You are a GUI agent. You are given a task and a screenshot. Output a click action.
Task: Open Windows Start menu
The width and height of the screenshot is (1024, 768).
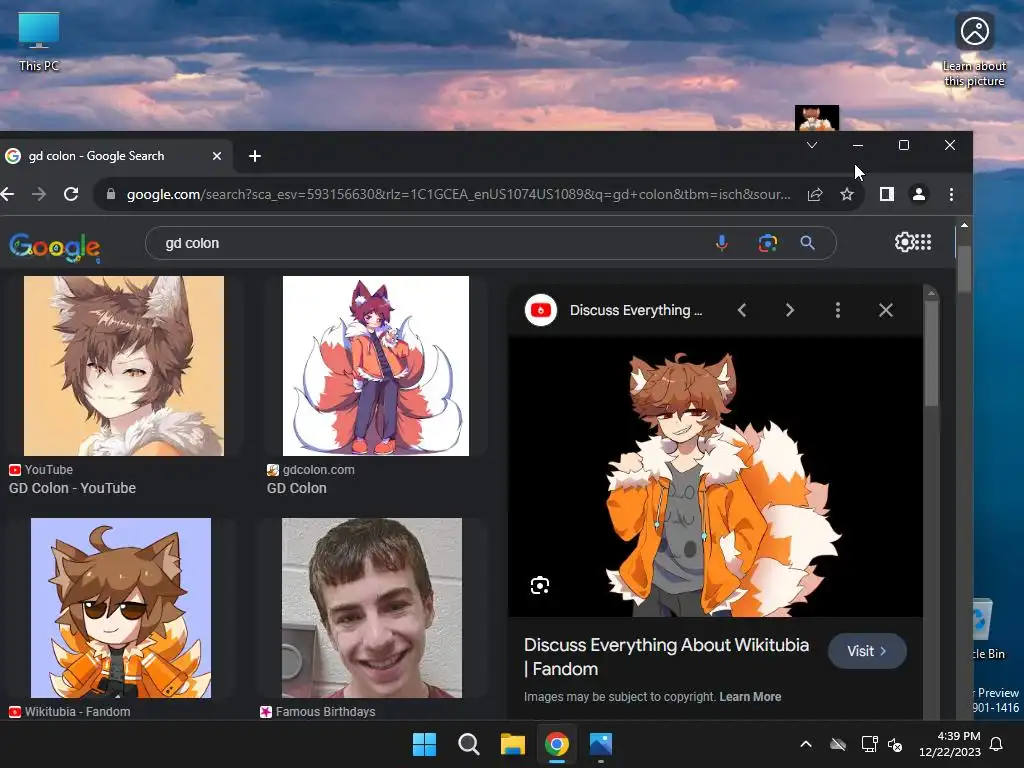coord(424,744)
